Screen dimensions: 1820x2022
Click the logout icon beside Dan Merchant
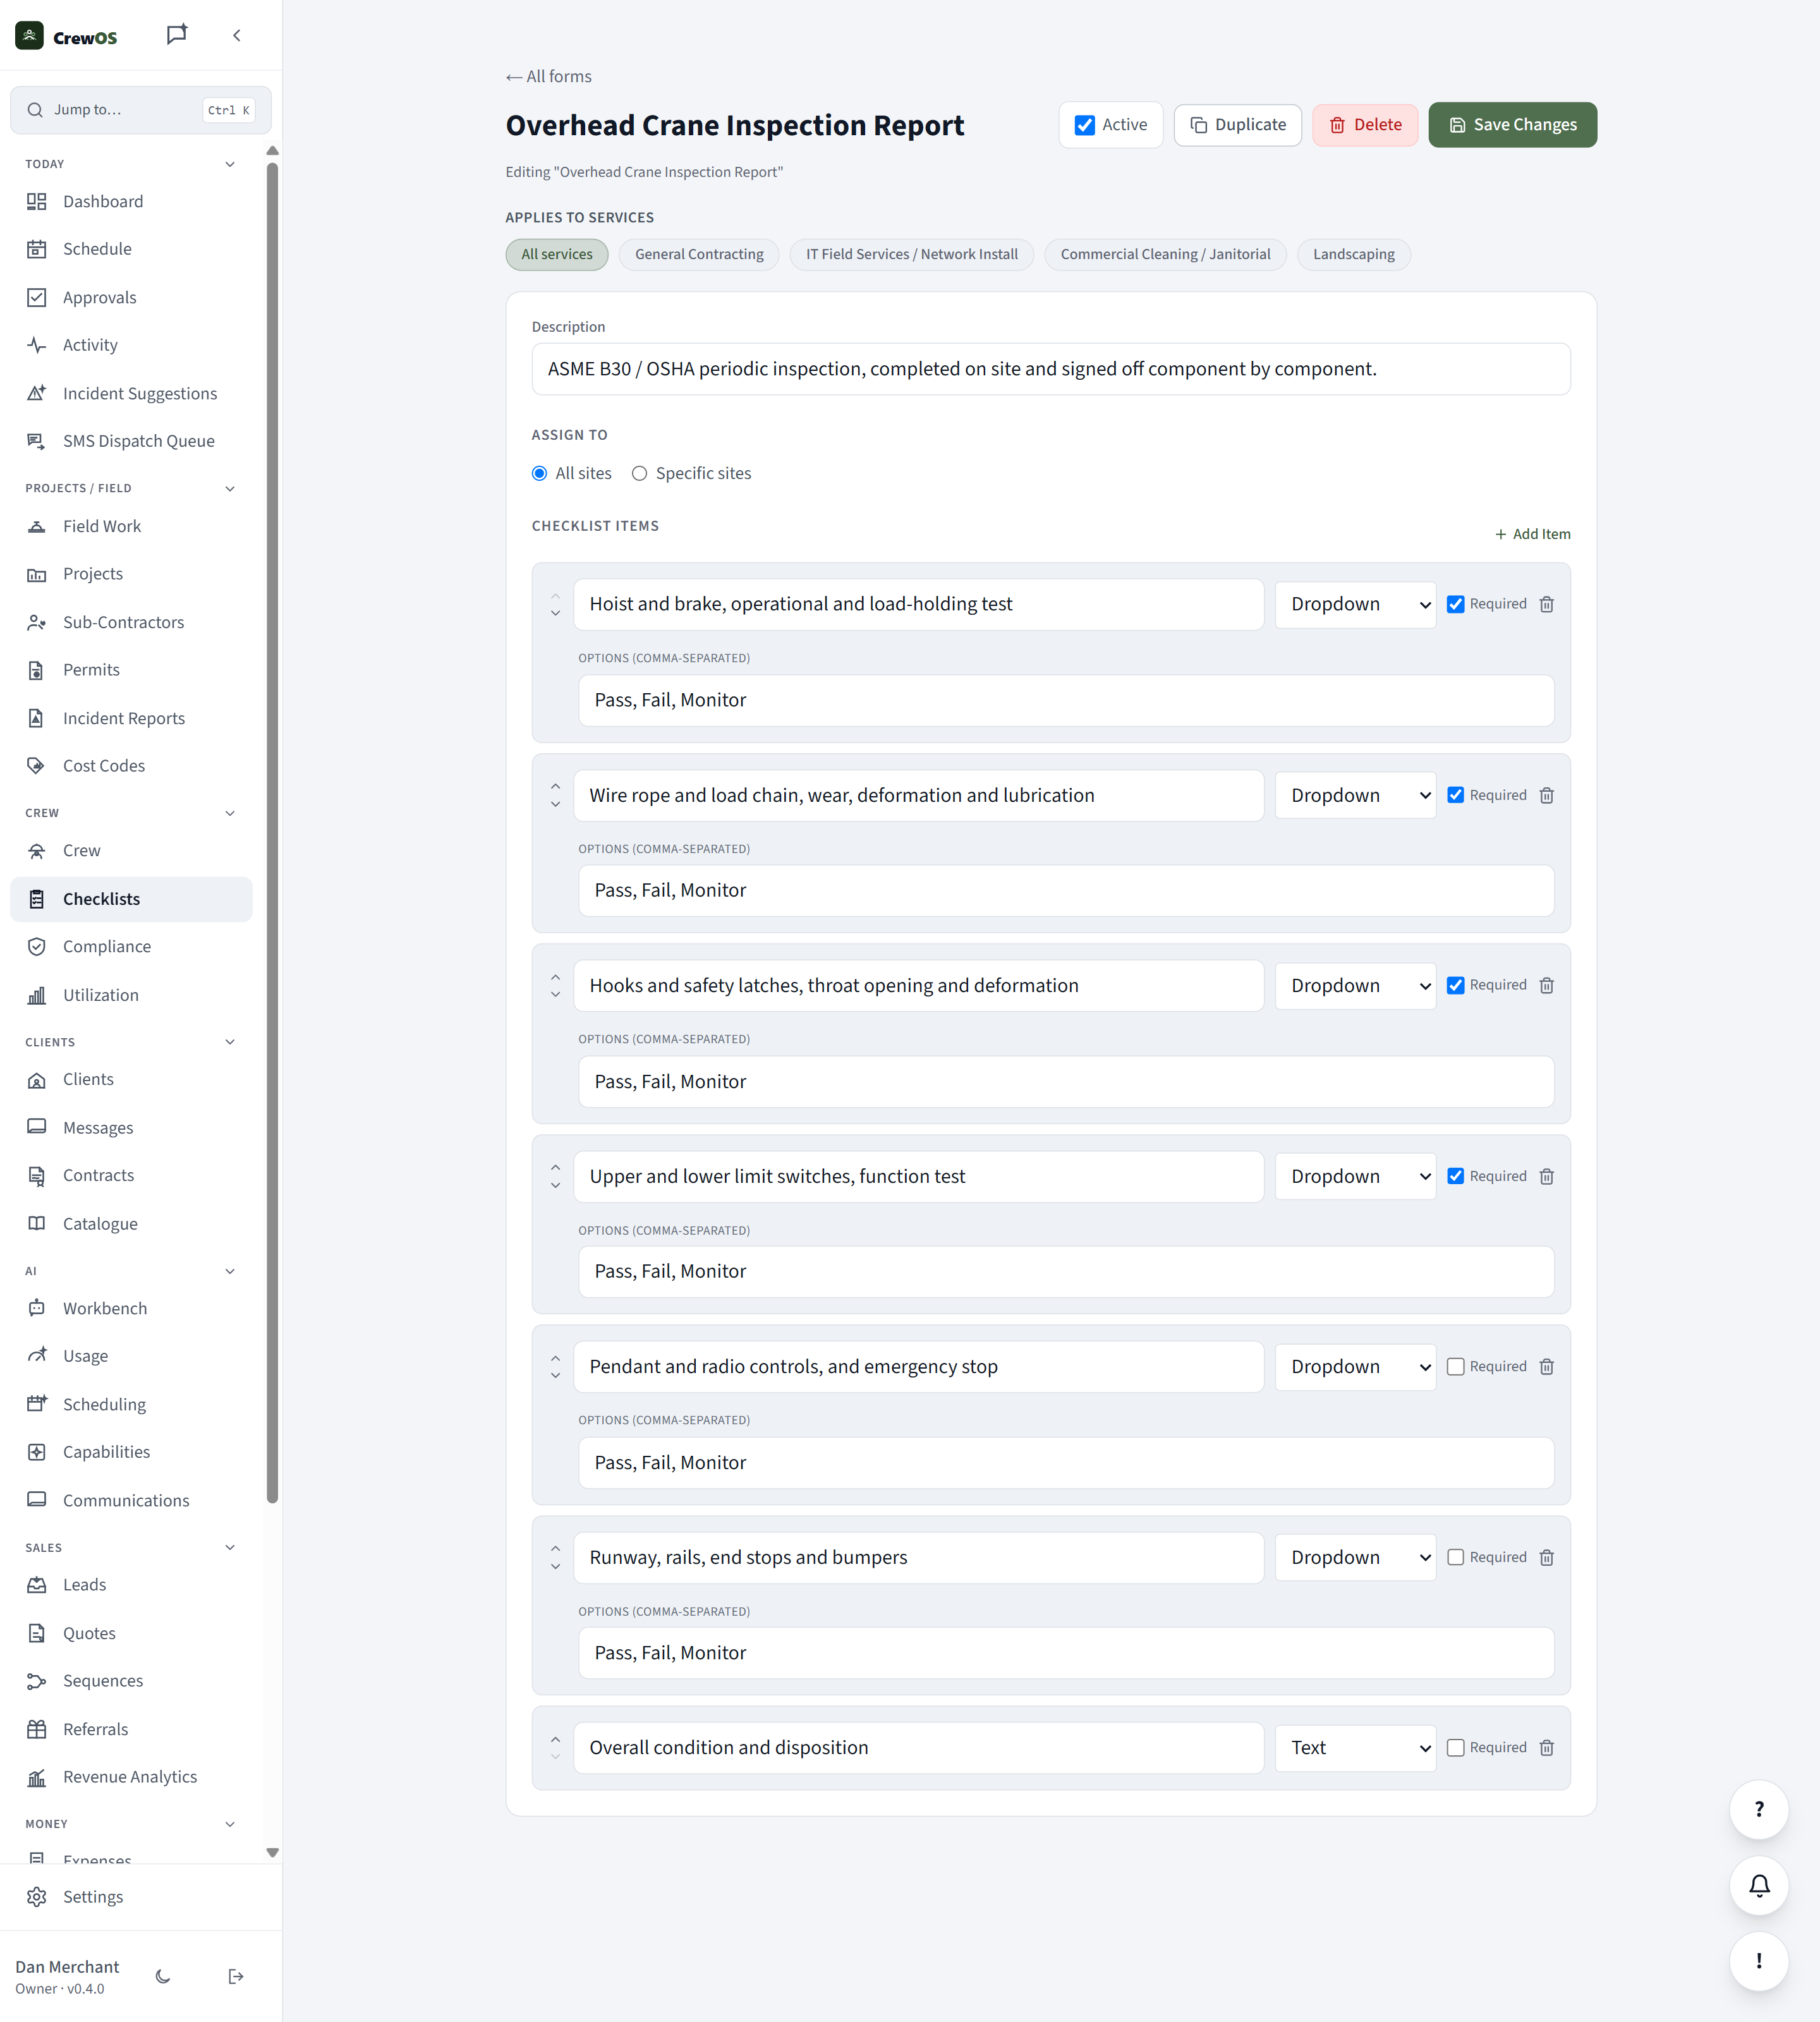click(236, 1976)
